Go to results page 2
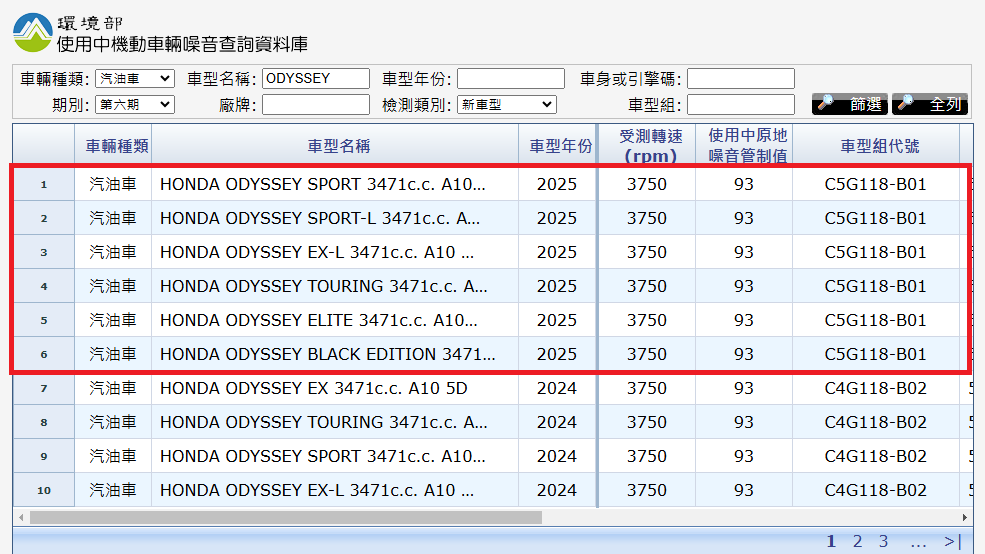Viewport: 985px width, 554px height. click(x=857, y=541)
